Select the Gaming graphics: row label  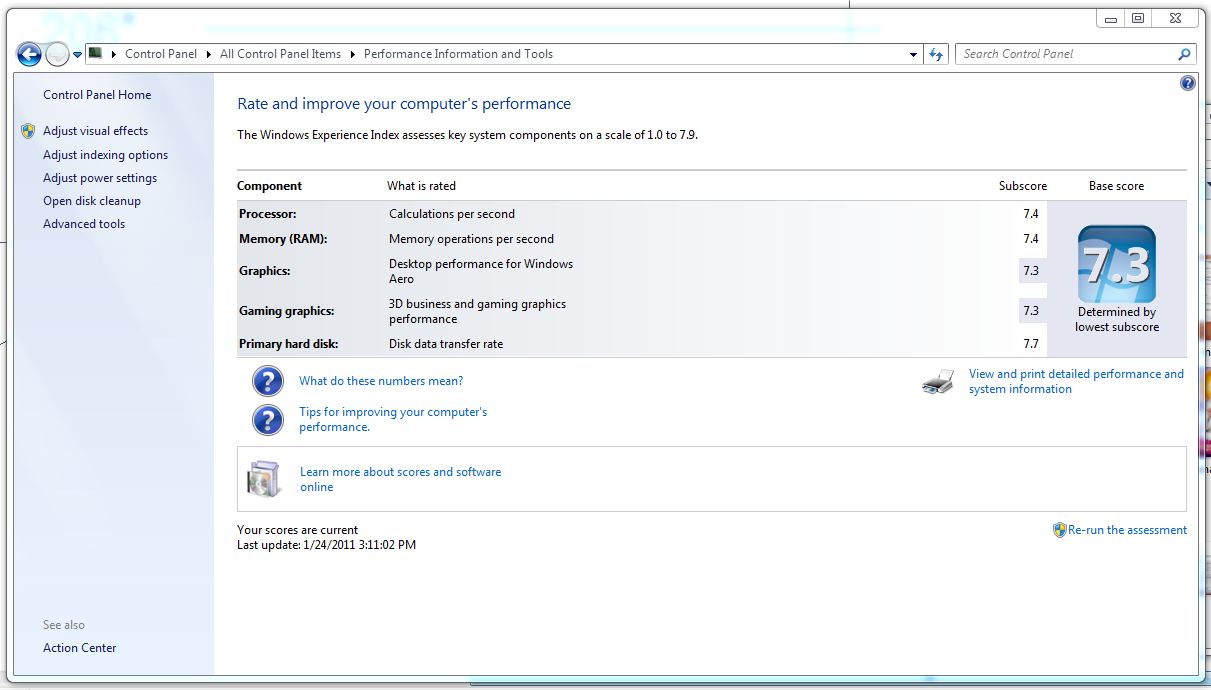(287, 311)
